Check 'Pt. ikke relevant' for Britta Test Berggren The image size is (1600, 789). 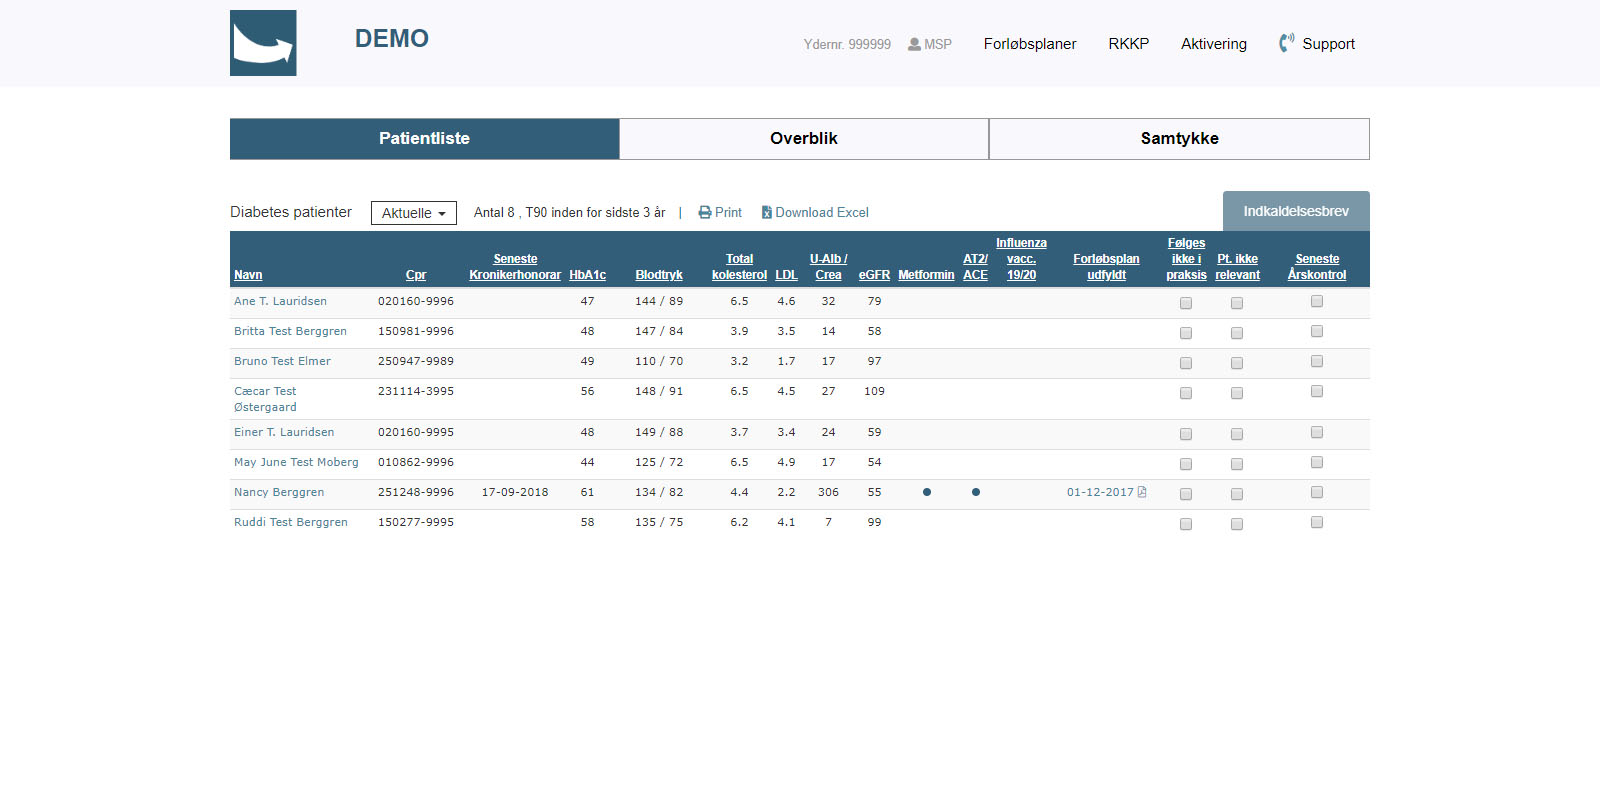1237,333
